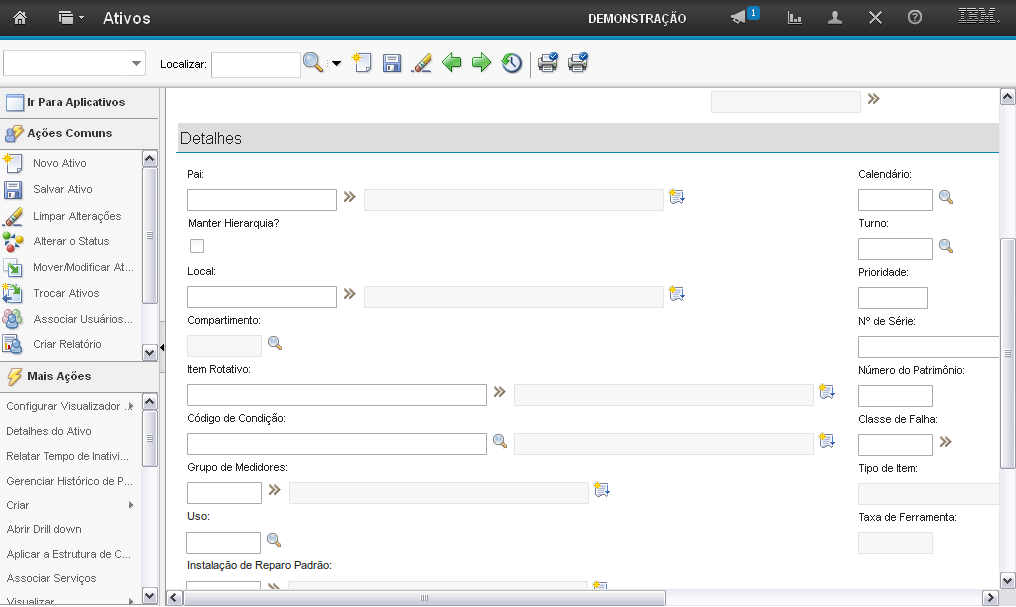The height and width of the screenshot is (607, 1016).
Task: Click Trocar Ativos in common actions
Action: (x=66, y=293)
